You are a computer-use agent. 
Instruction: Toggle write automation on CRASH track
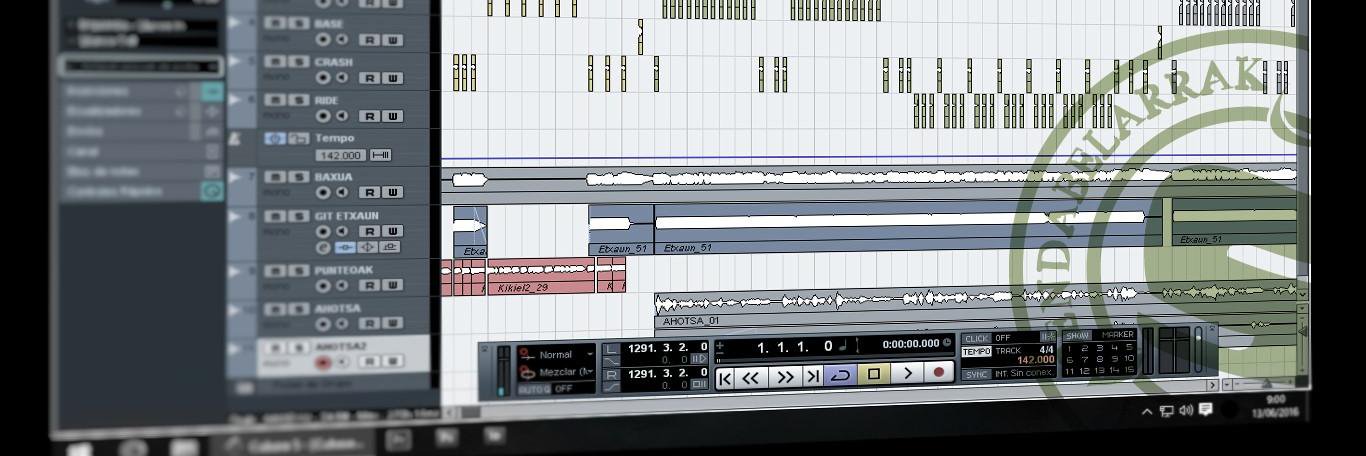point(392,78)
